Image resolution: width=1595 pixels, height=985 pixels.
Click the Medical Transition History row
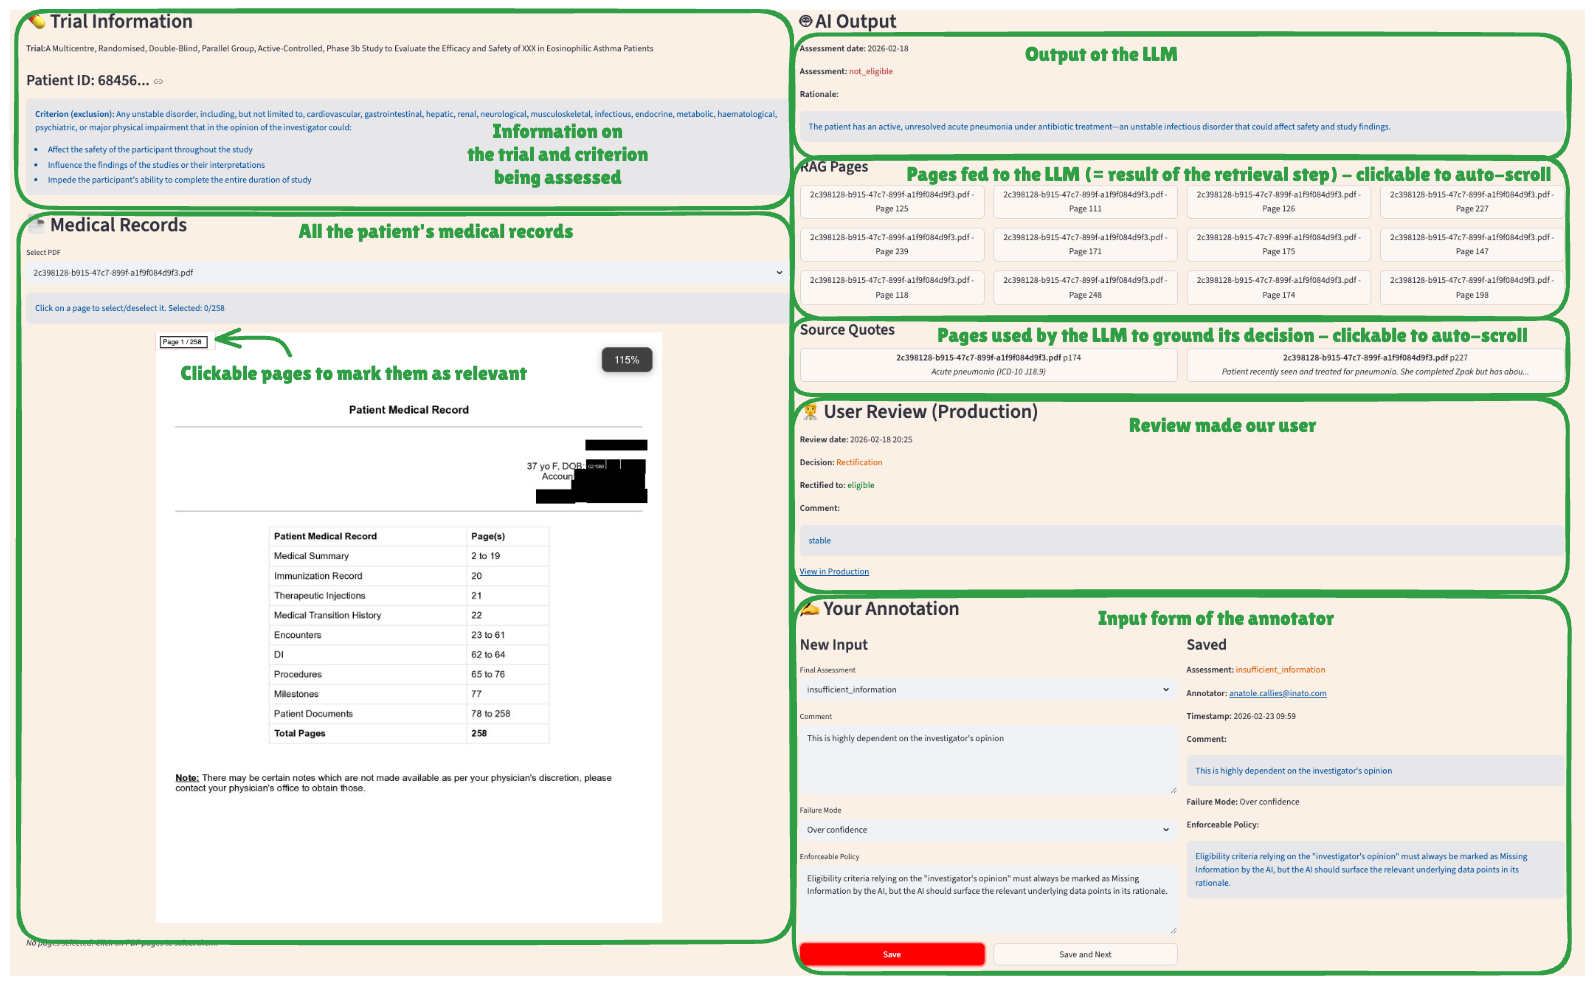pyautogui.click(x=409, y=615)
